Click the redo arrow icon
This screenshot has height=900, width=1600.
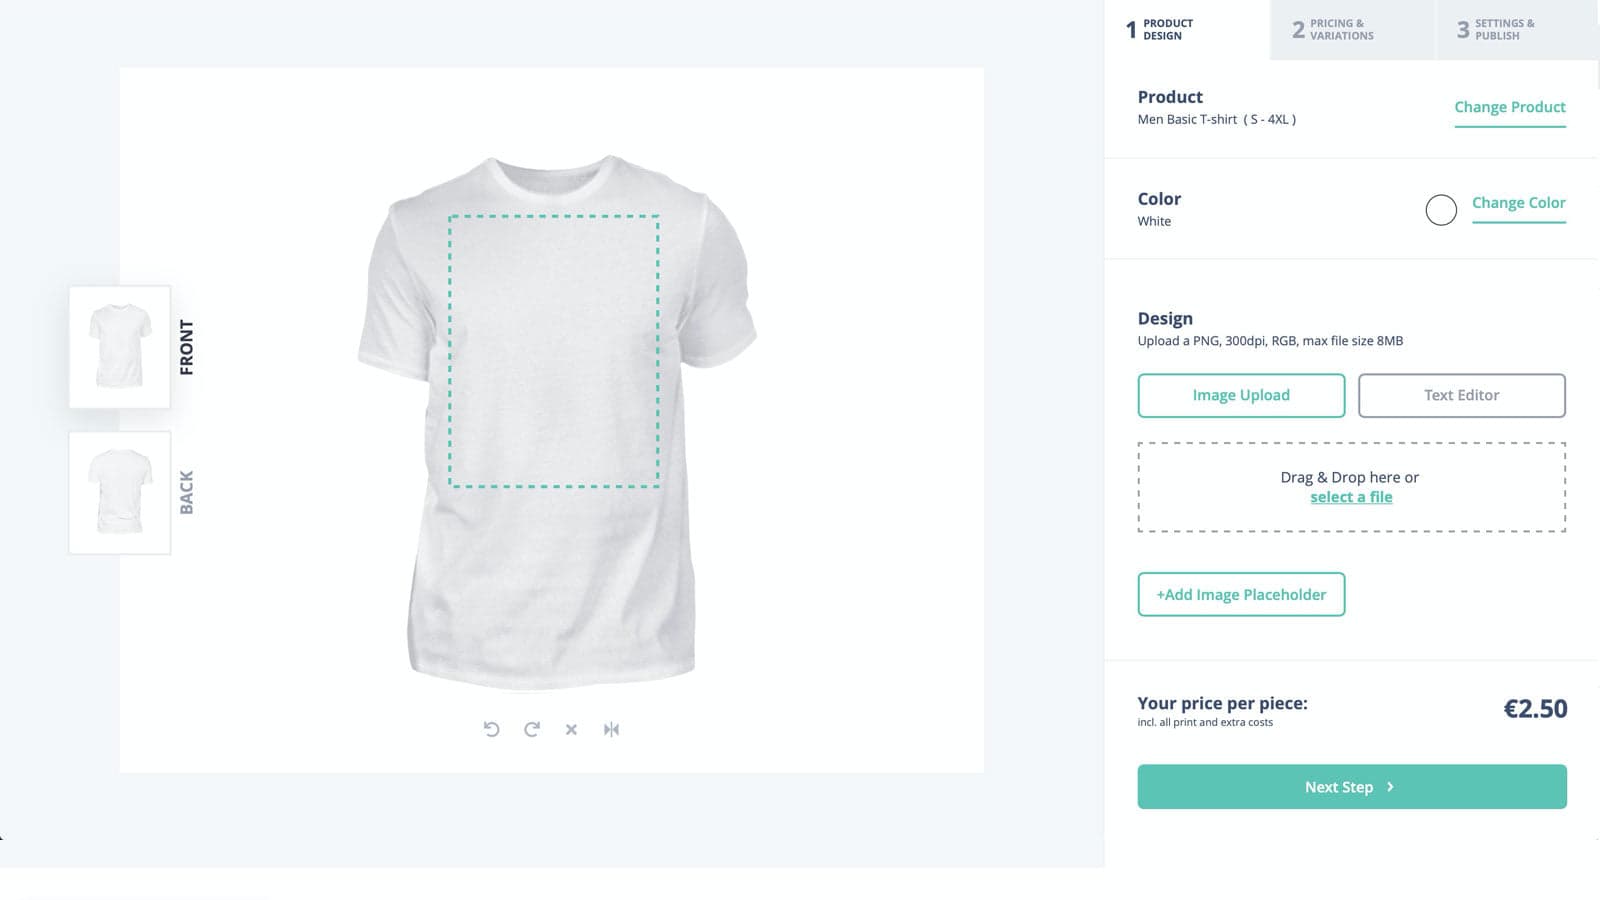[x=531, y=729]
